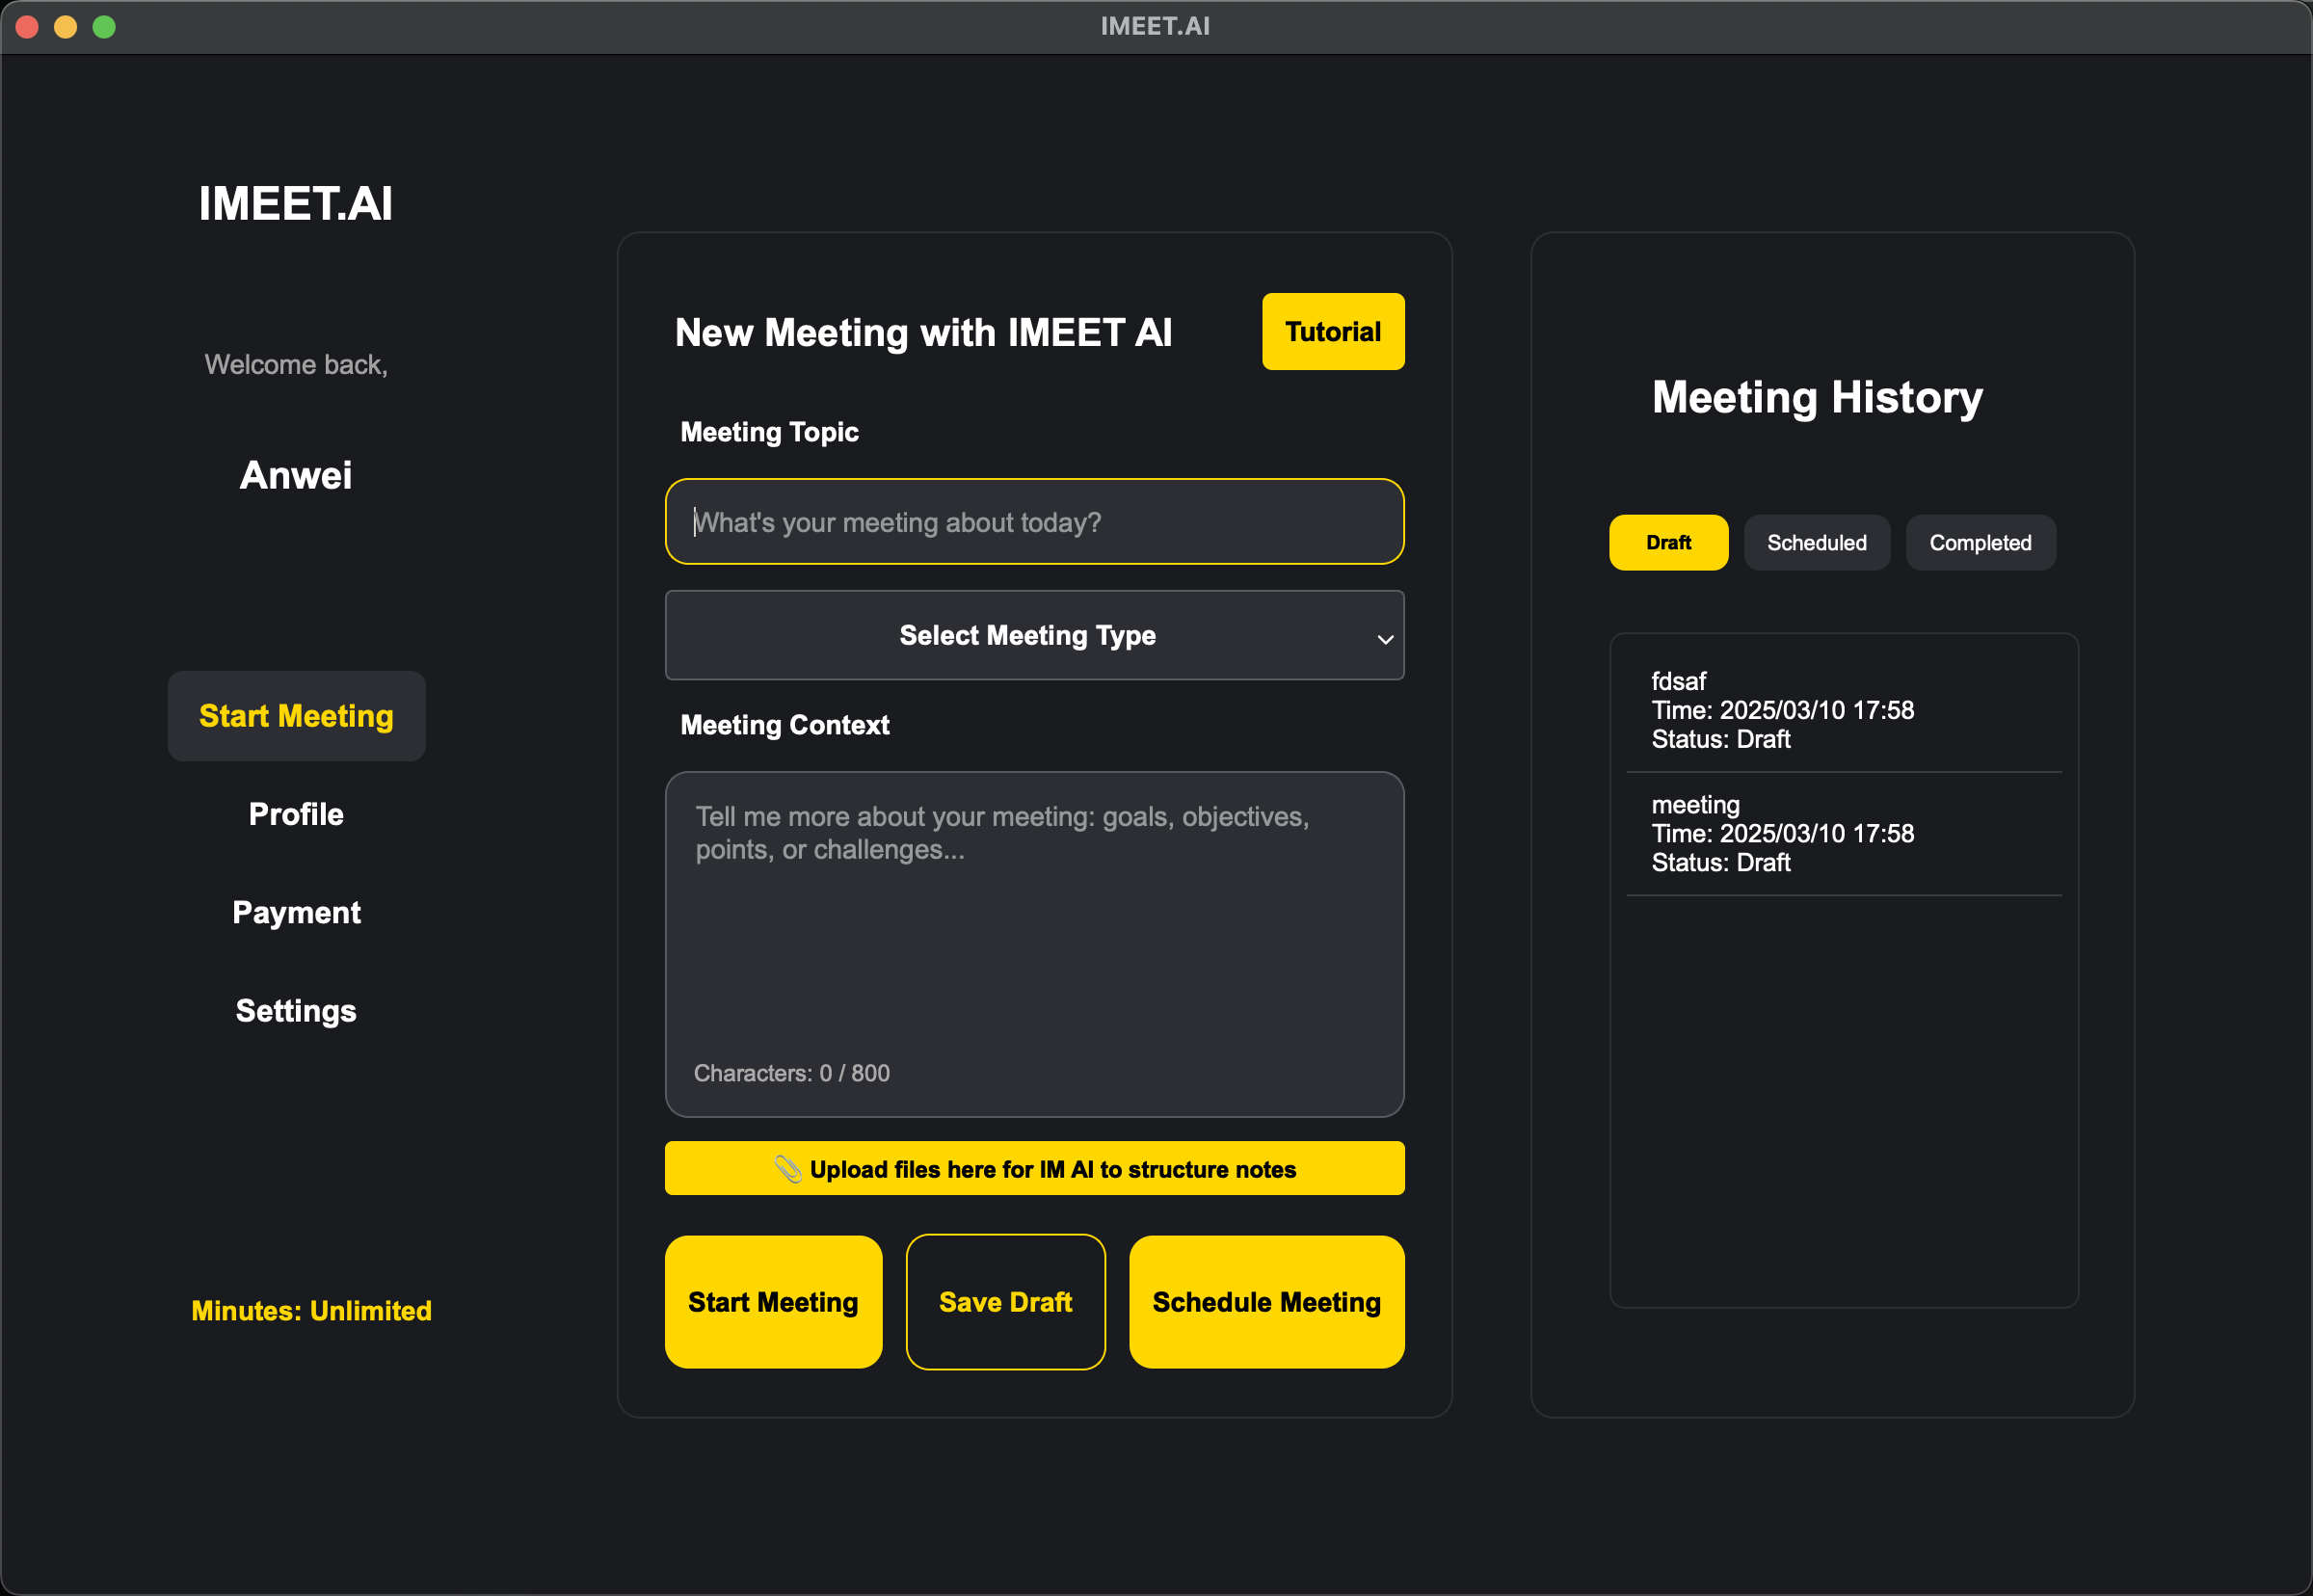Click the Schedule Meeting button
The image size is (2313, 1596).
(1265, 1302)
